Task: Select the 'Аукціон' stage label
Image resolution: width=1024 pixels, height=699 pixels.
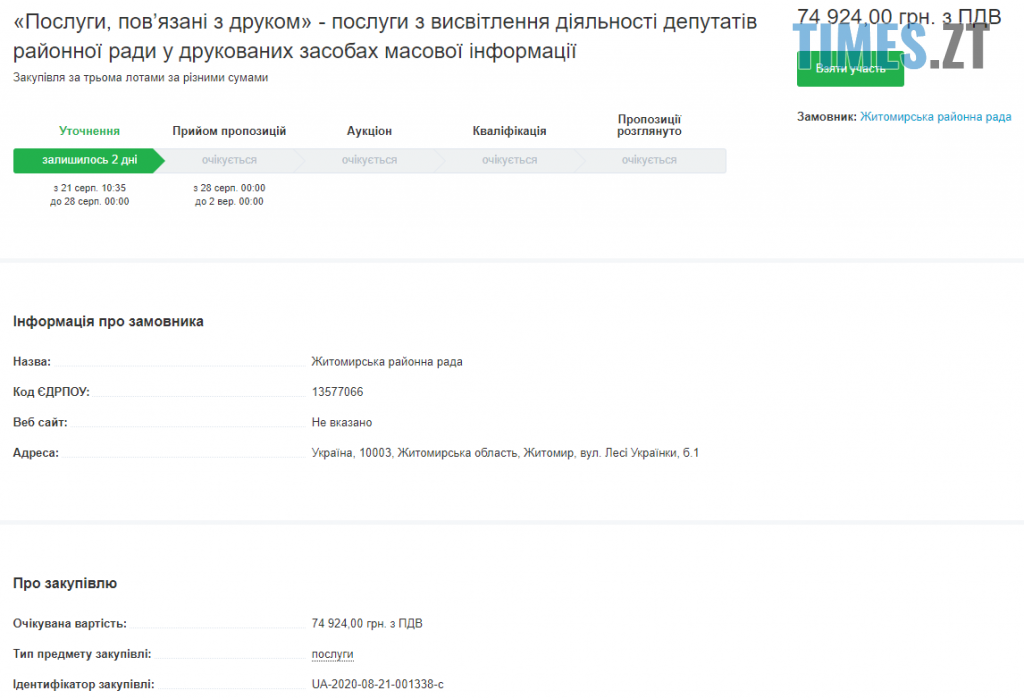Action: click(369, 131)
